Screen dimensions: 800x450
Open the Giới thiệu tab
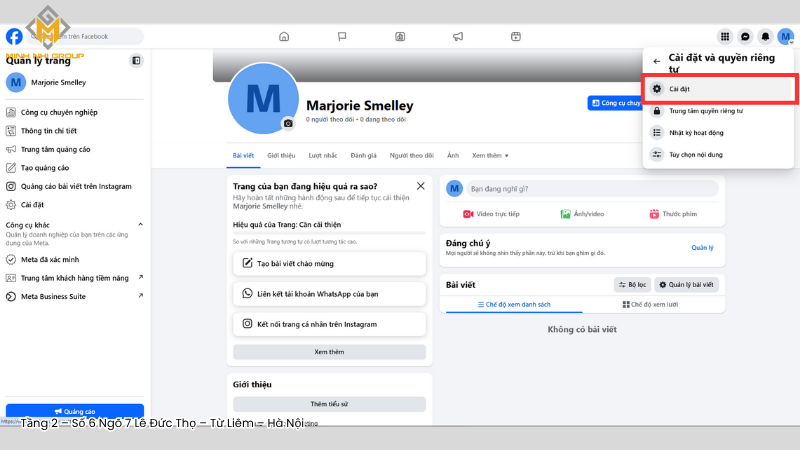pos(281,156)
